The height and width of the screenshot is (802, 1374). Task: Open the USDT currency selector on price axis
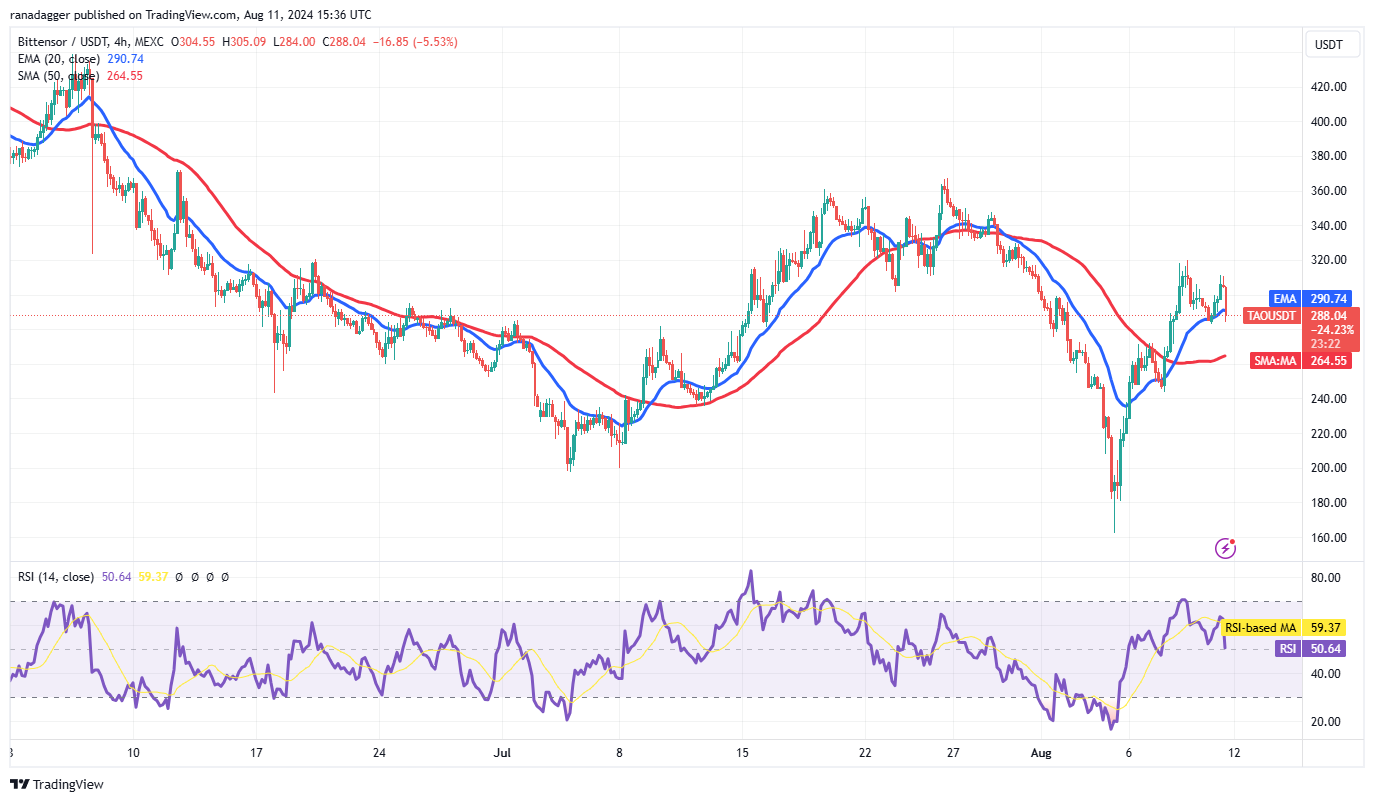[1328, 45]
